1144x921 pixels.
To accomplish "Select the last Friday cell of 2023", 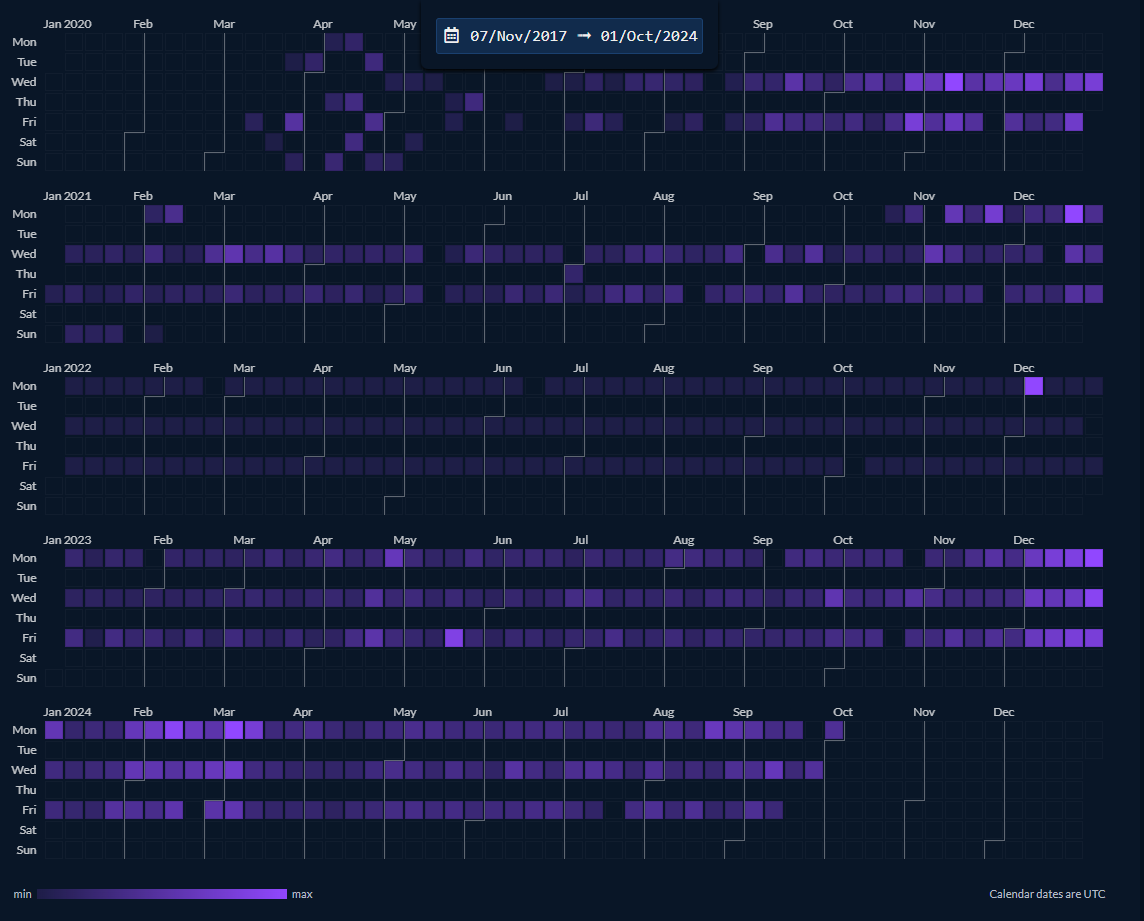I will [x=1094, y=638].
